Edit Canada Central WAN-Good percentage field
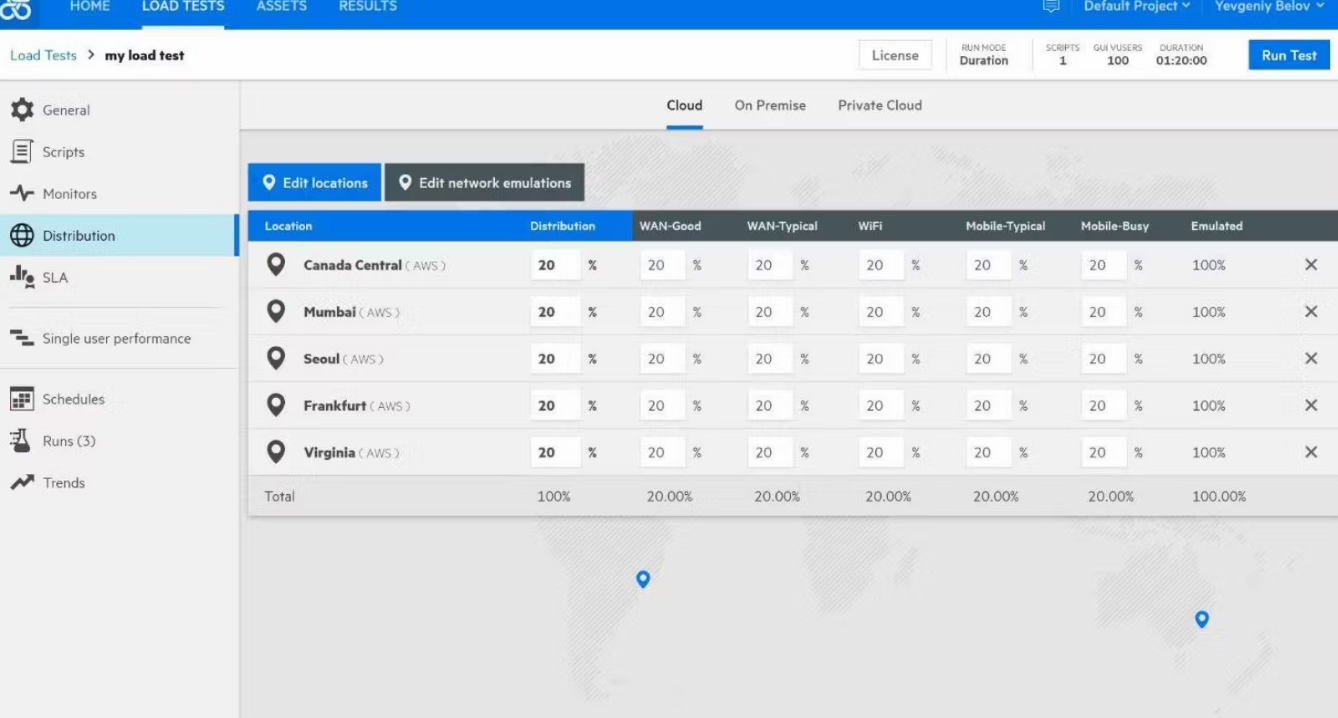 tap(663, 265)
